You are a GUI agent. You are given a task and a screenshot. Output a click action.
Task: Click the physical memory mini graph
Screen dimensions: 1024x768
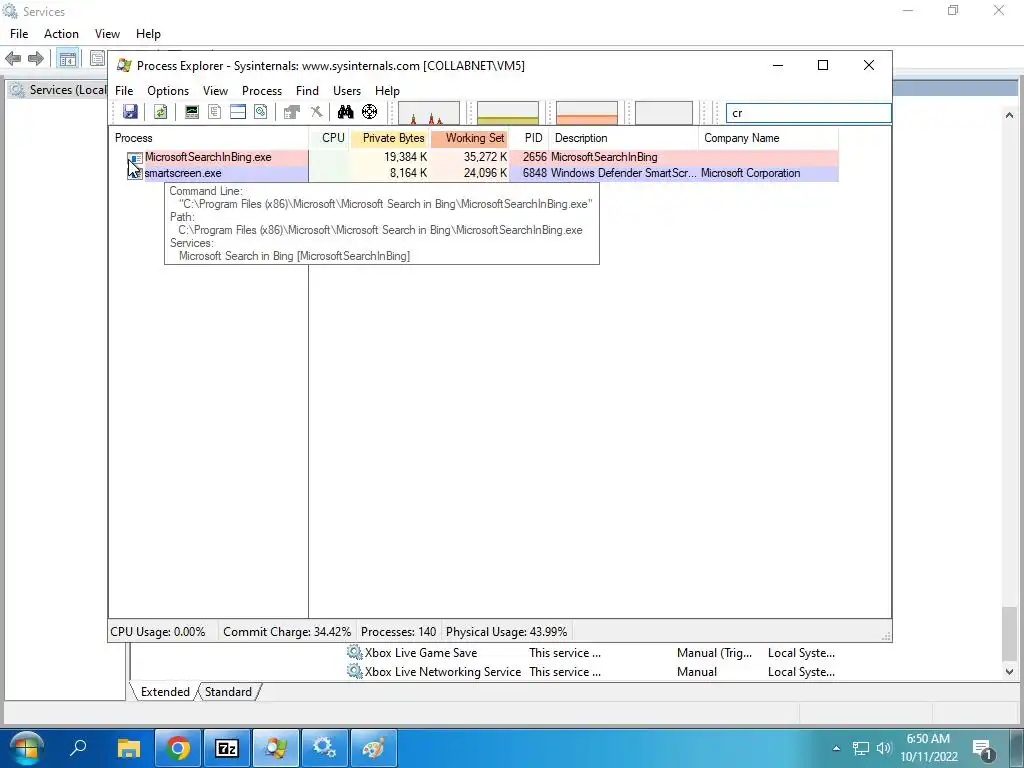[586, 112]
